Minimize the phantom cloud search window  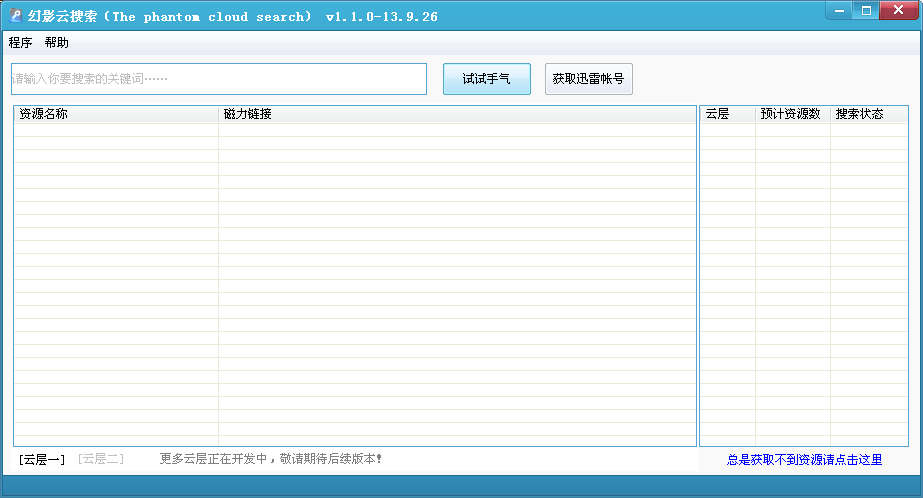[839, 10]
